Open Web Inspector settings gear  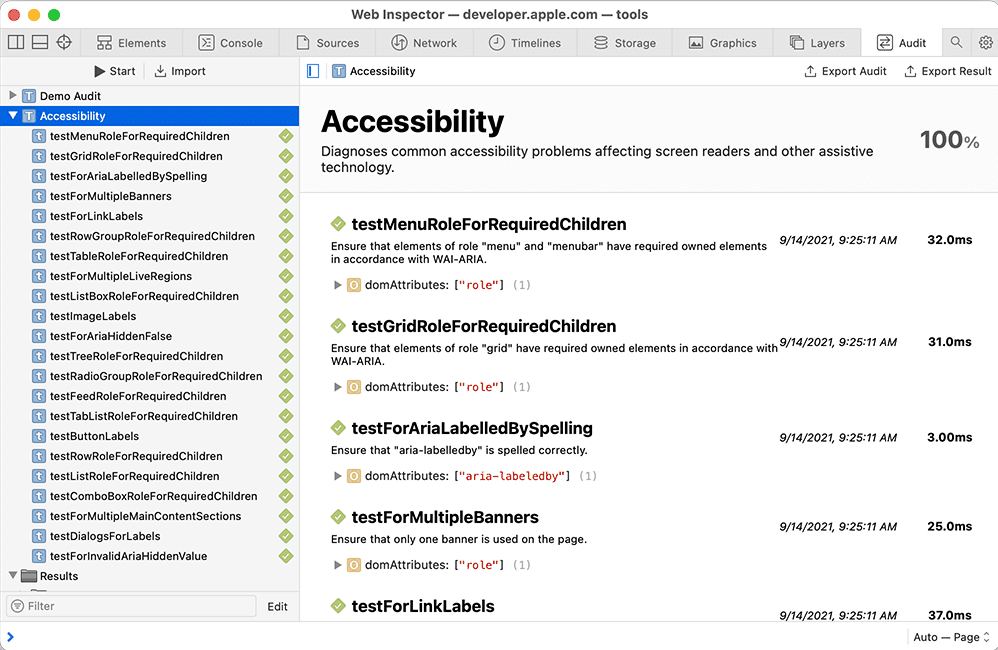click(985, 43)
